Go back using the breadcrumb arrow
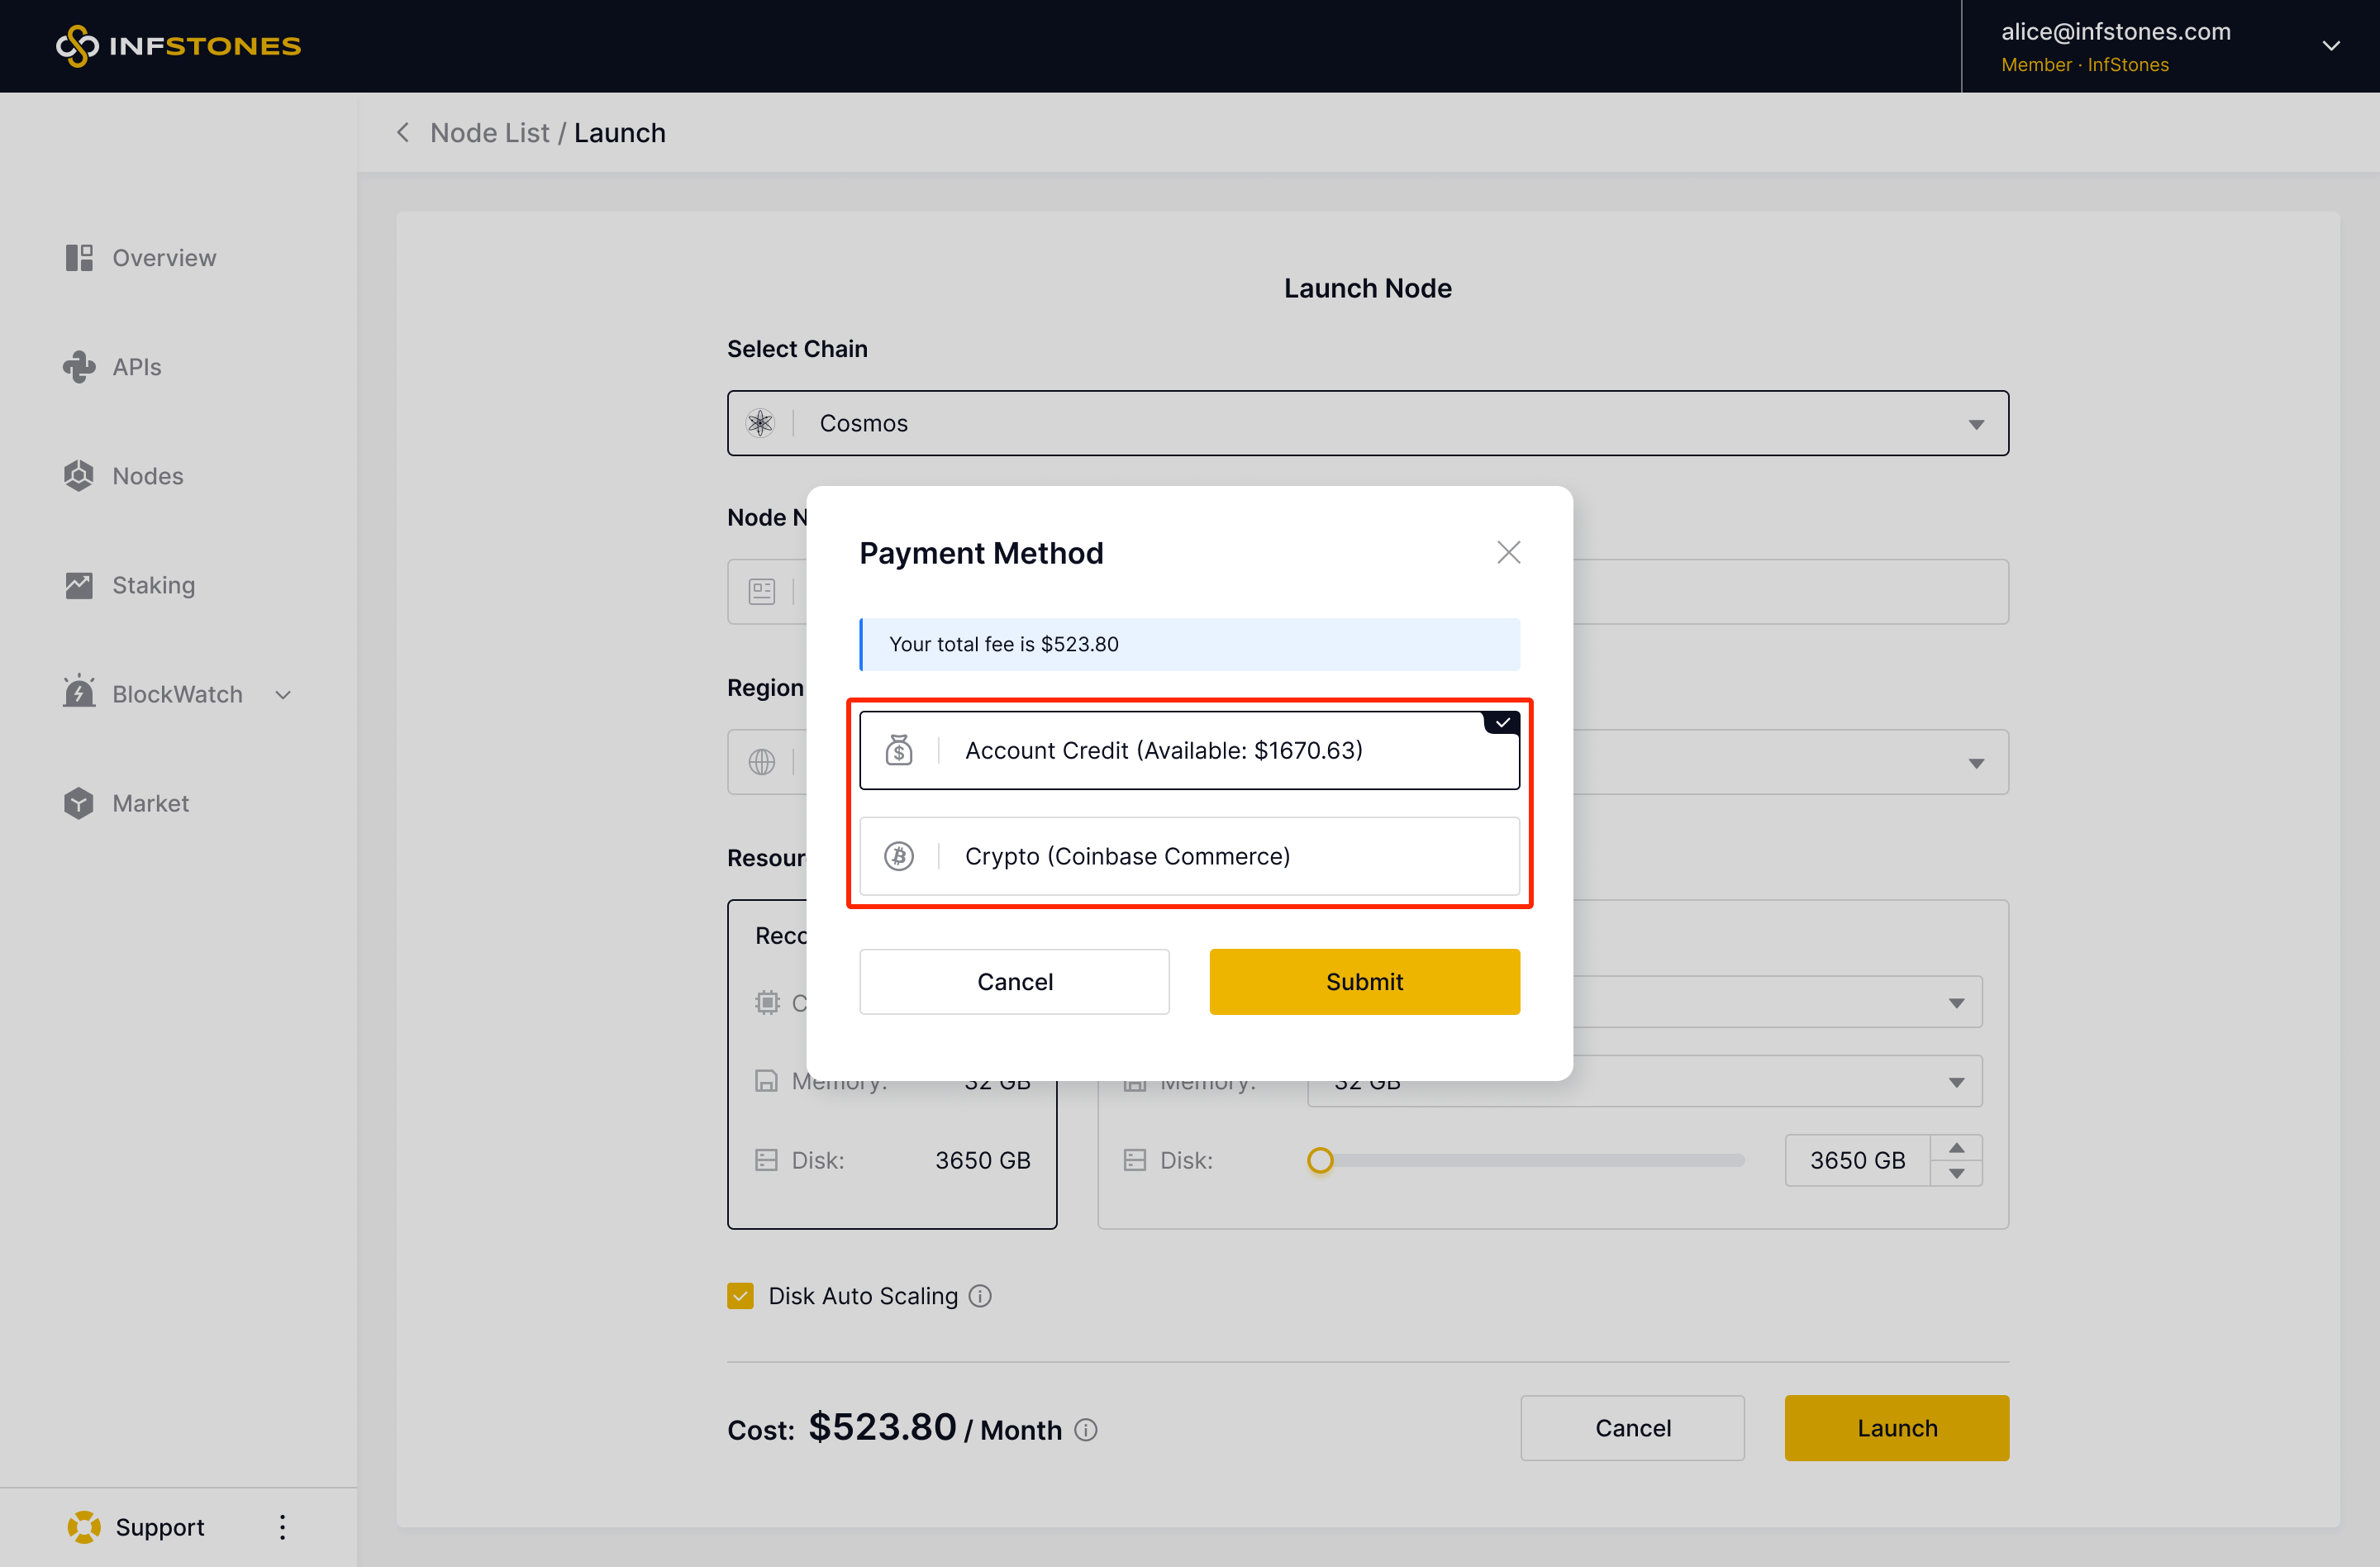This screenshot has height=1567, width=2380. (x=403, y=132)
